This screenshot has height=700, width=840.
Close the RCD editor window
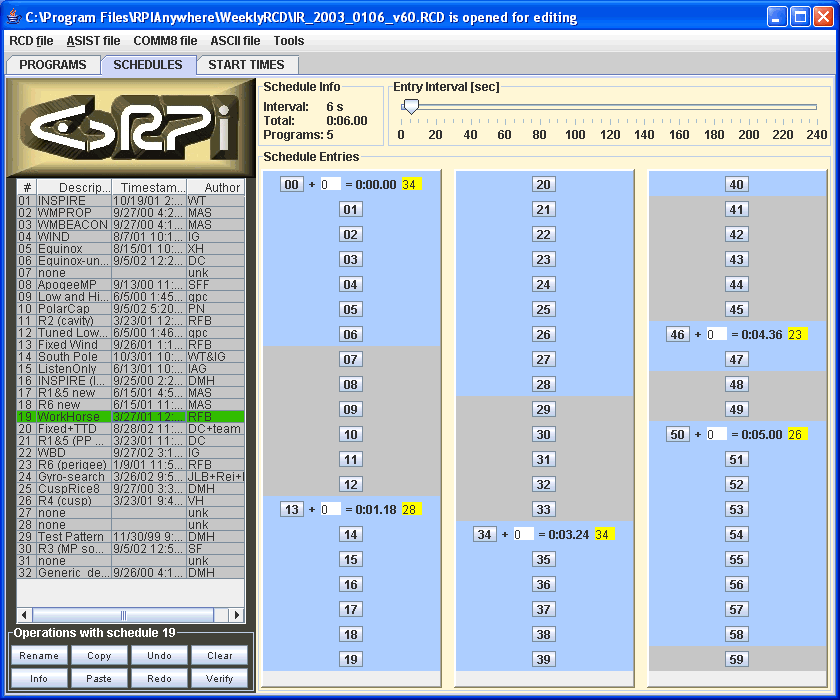823,17
